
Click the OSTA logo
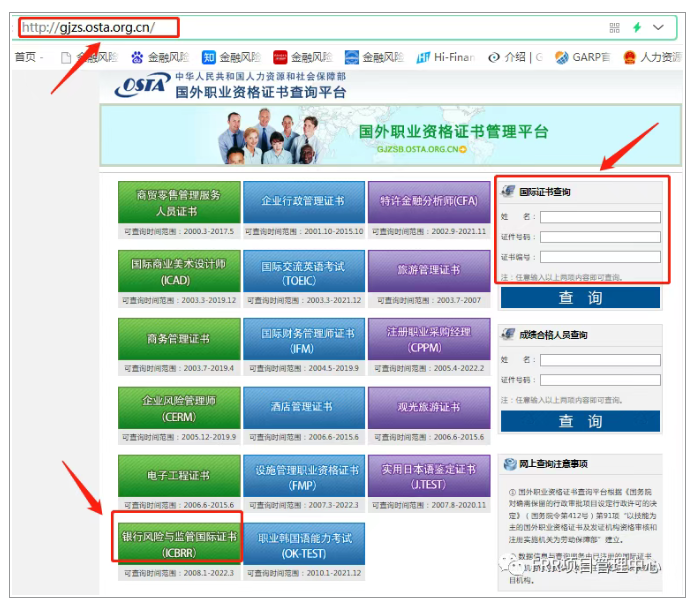click(x=143, y=85)
